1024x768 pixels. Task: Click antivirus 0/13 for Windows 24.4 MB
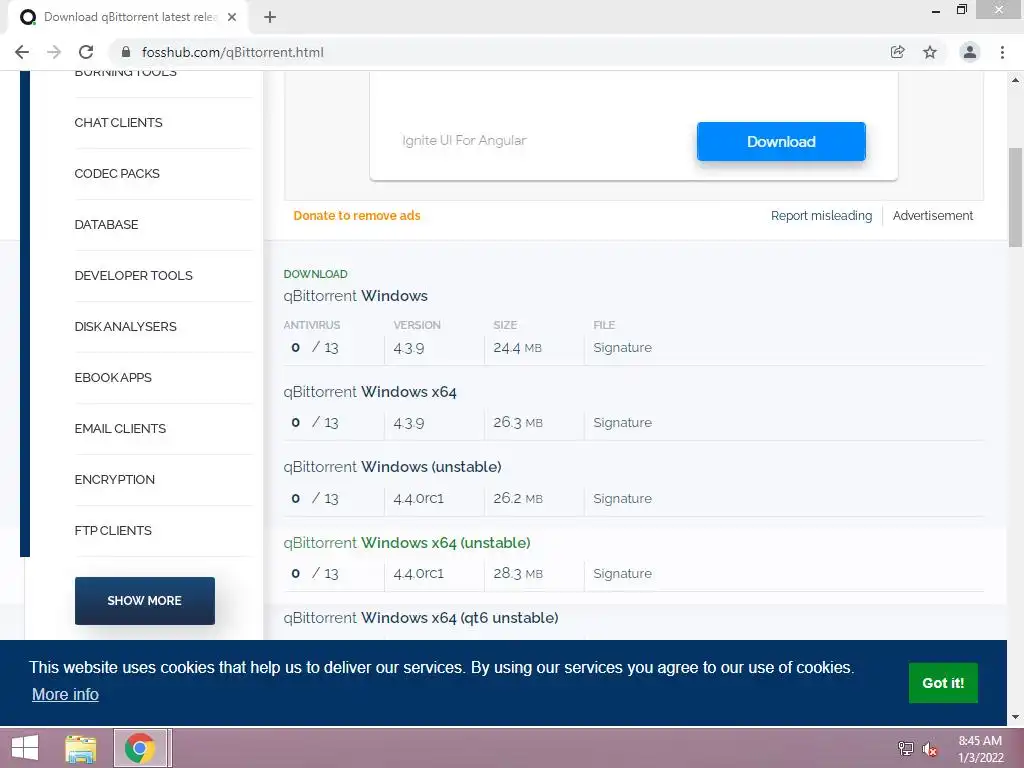click(x=315, y=347)
